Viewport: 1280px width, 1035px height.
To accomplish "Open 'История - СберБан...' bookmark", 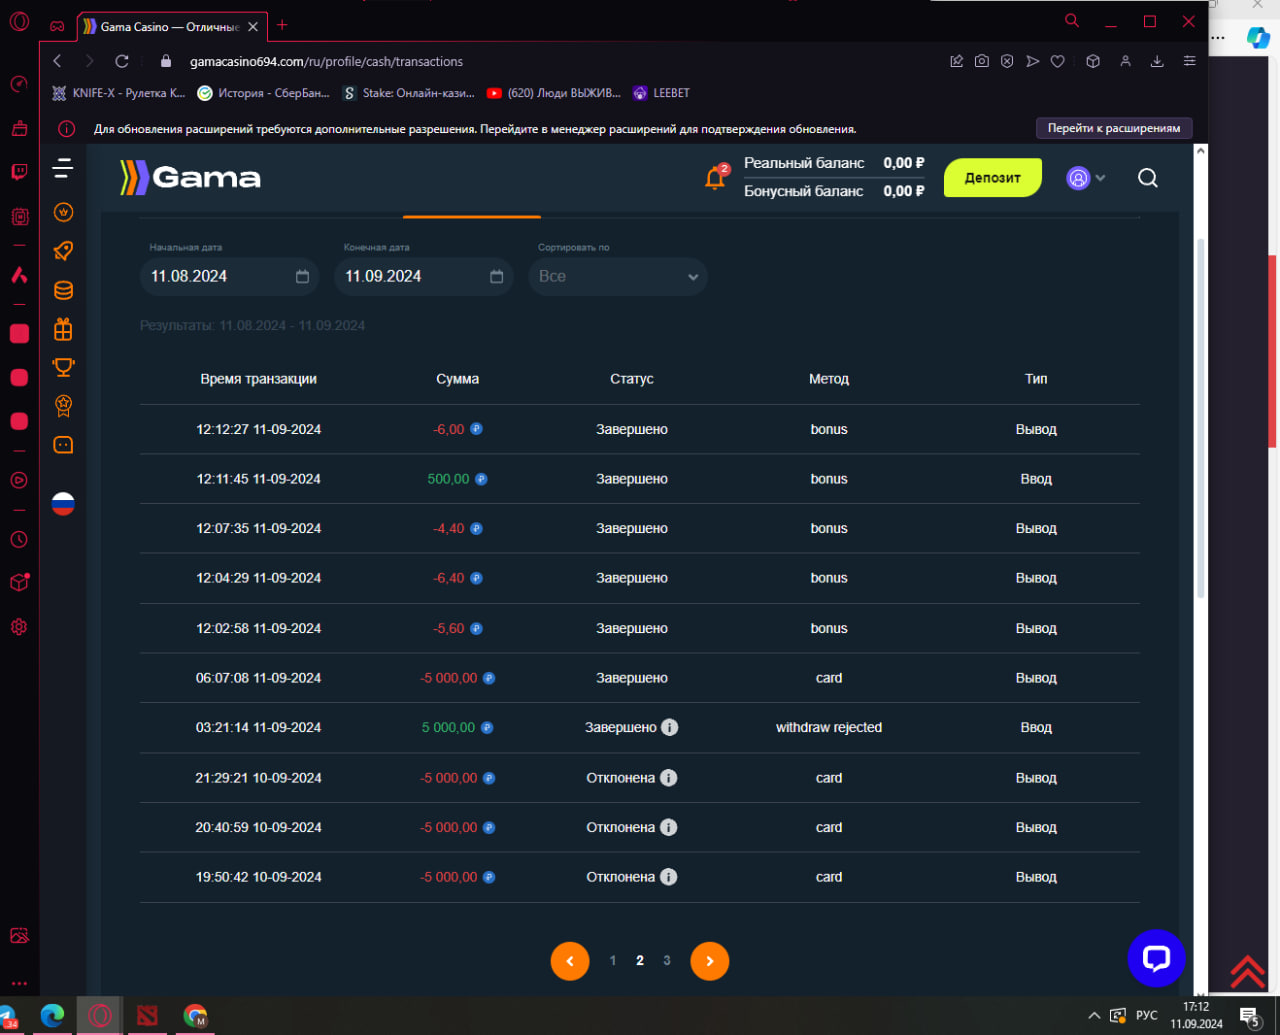I will [x=264, y=93].
